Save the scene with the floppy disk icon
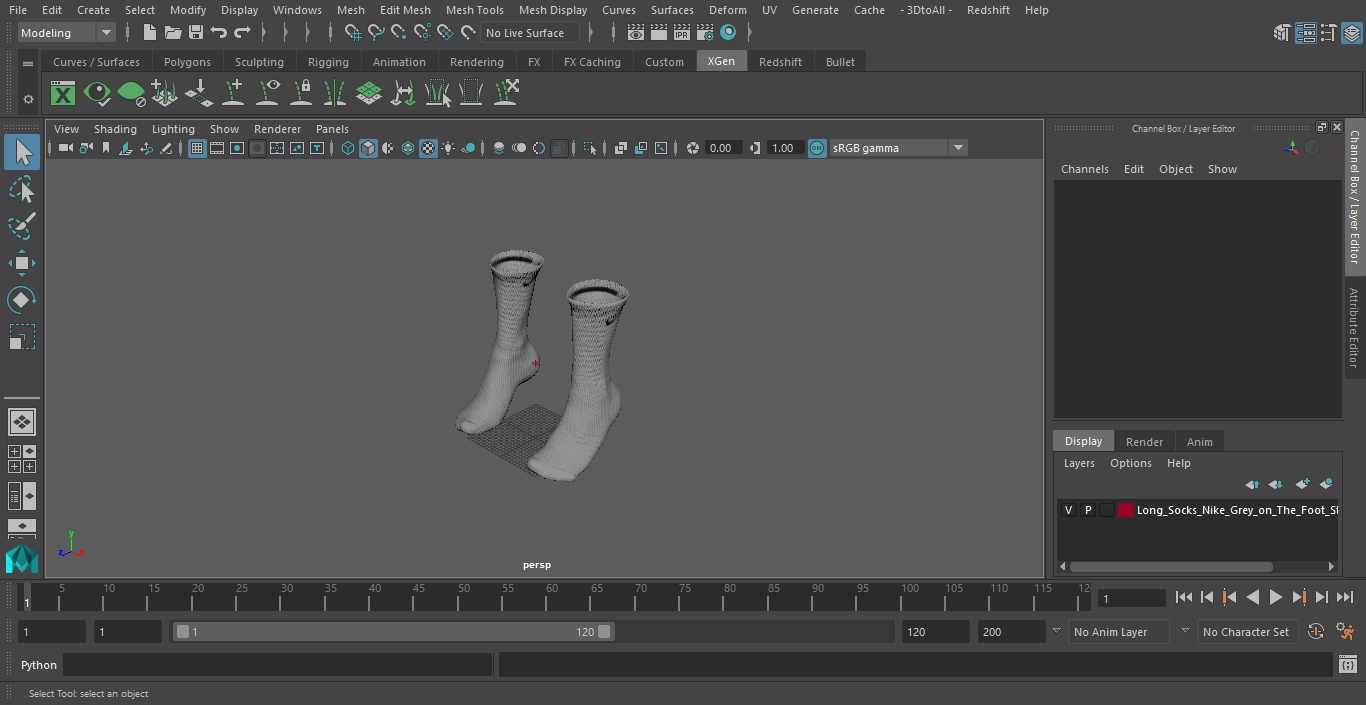This screenshot has width=1366, height=705. click(196, 33)
